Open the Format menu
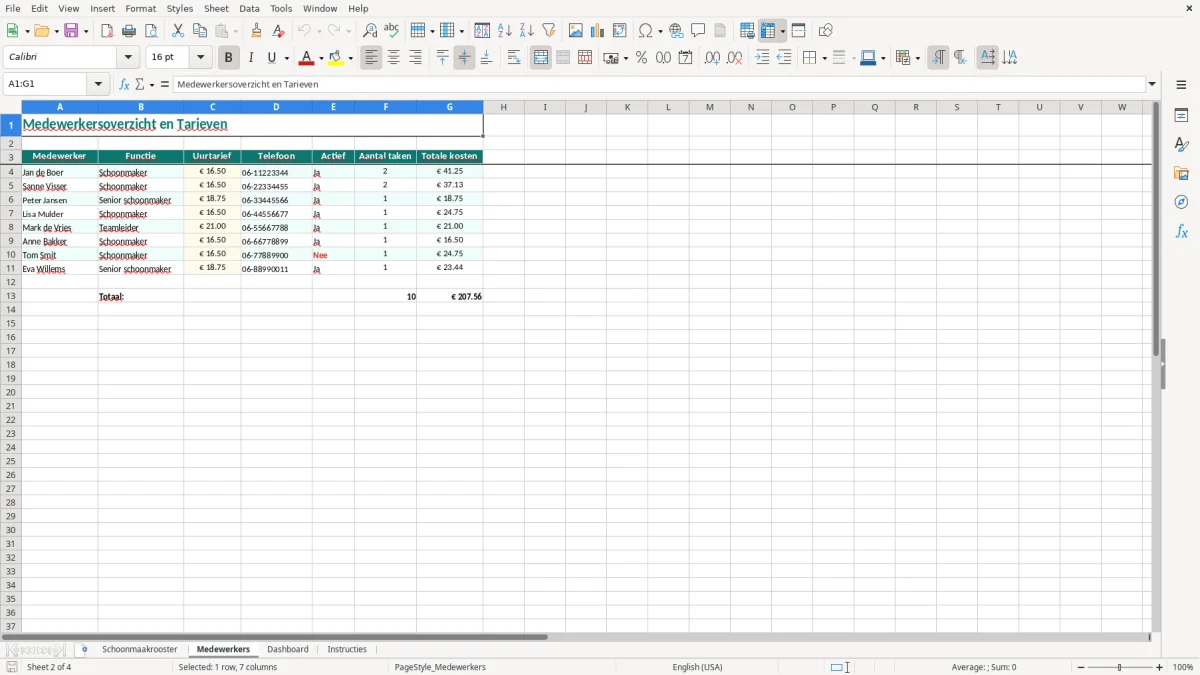Screen dimensions: 1200x675 (141, 8)
